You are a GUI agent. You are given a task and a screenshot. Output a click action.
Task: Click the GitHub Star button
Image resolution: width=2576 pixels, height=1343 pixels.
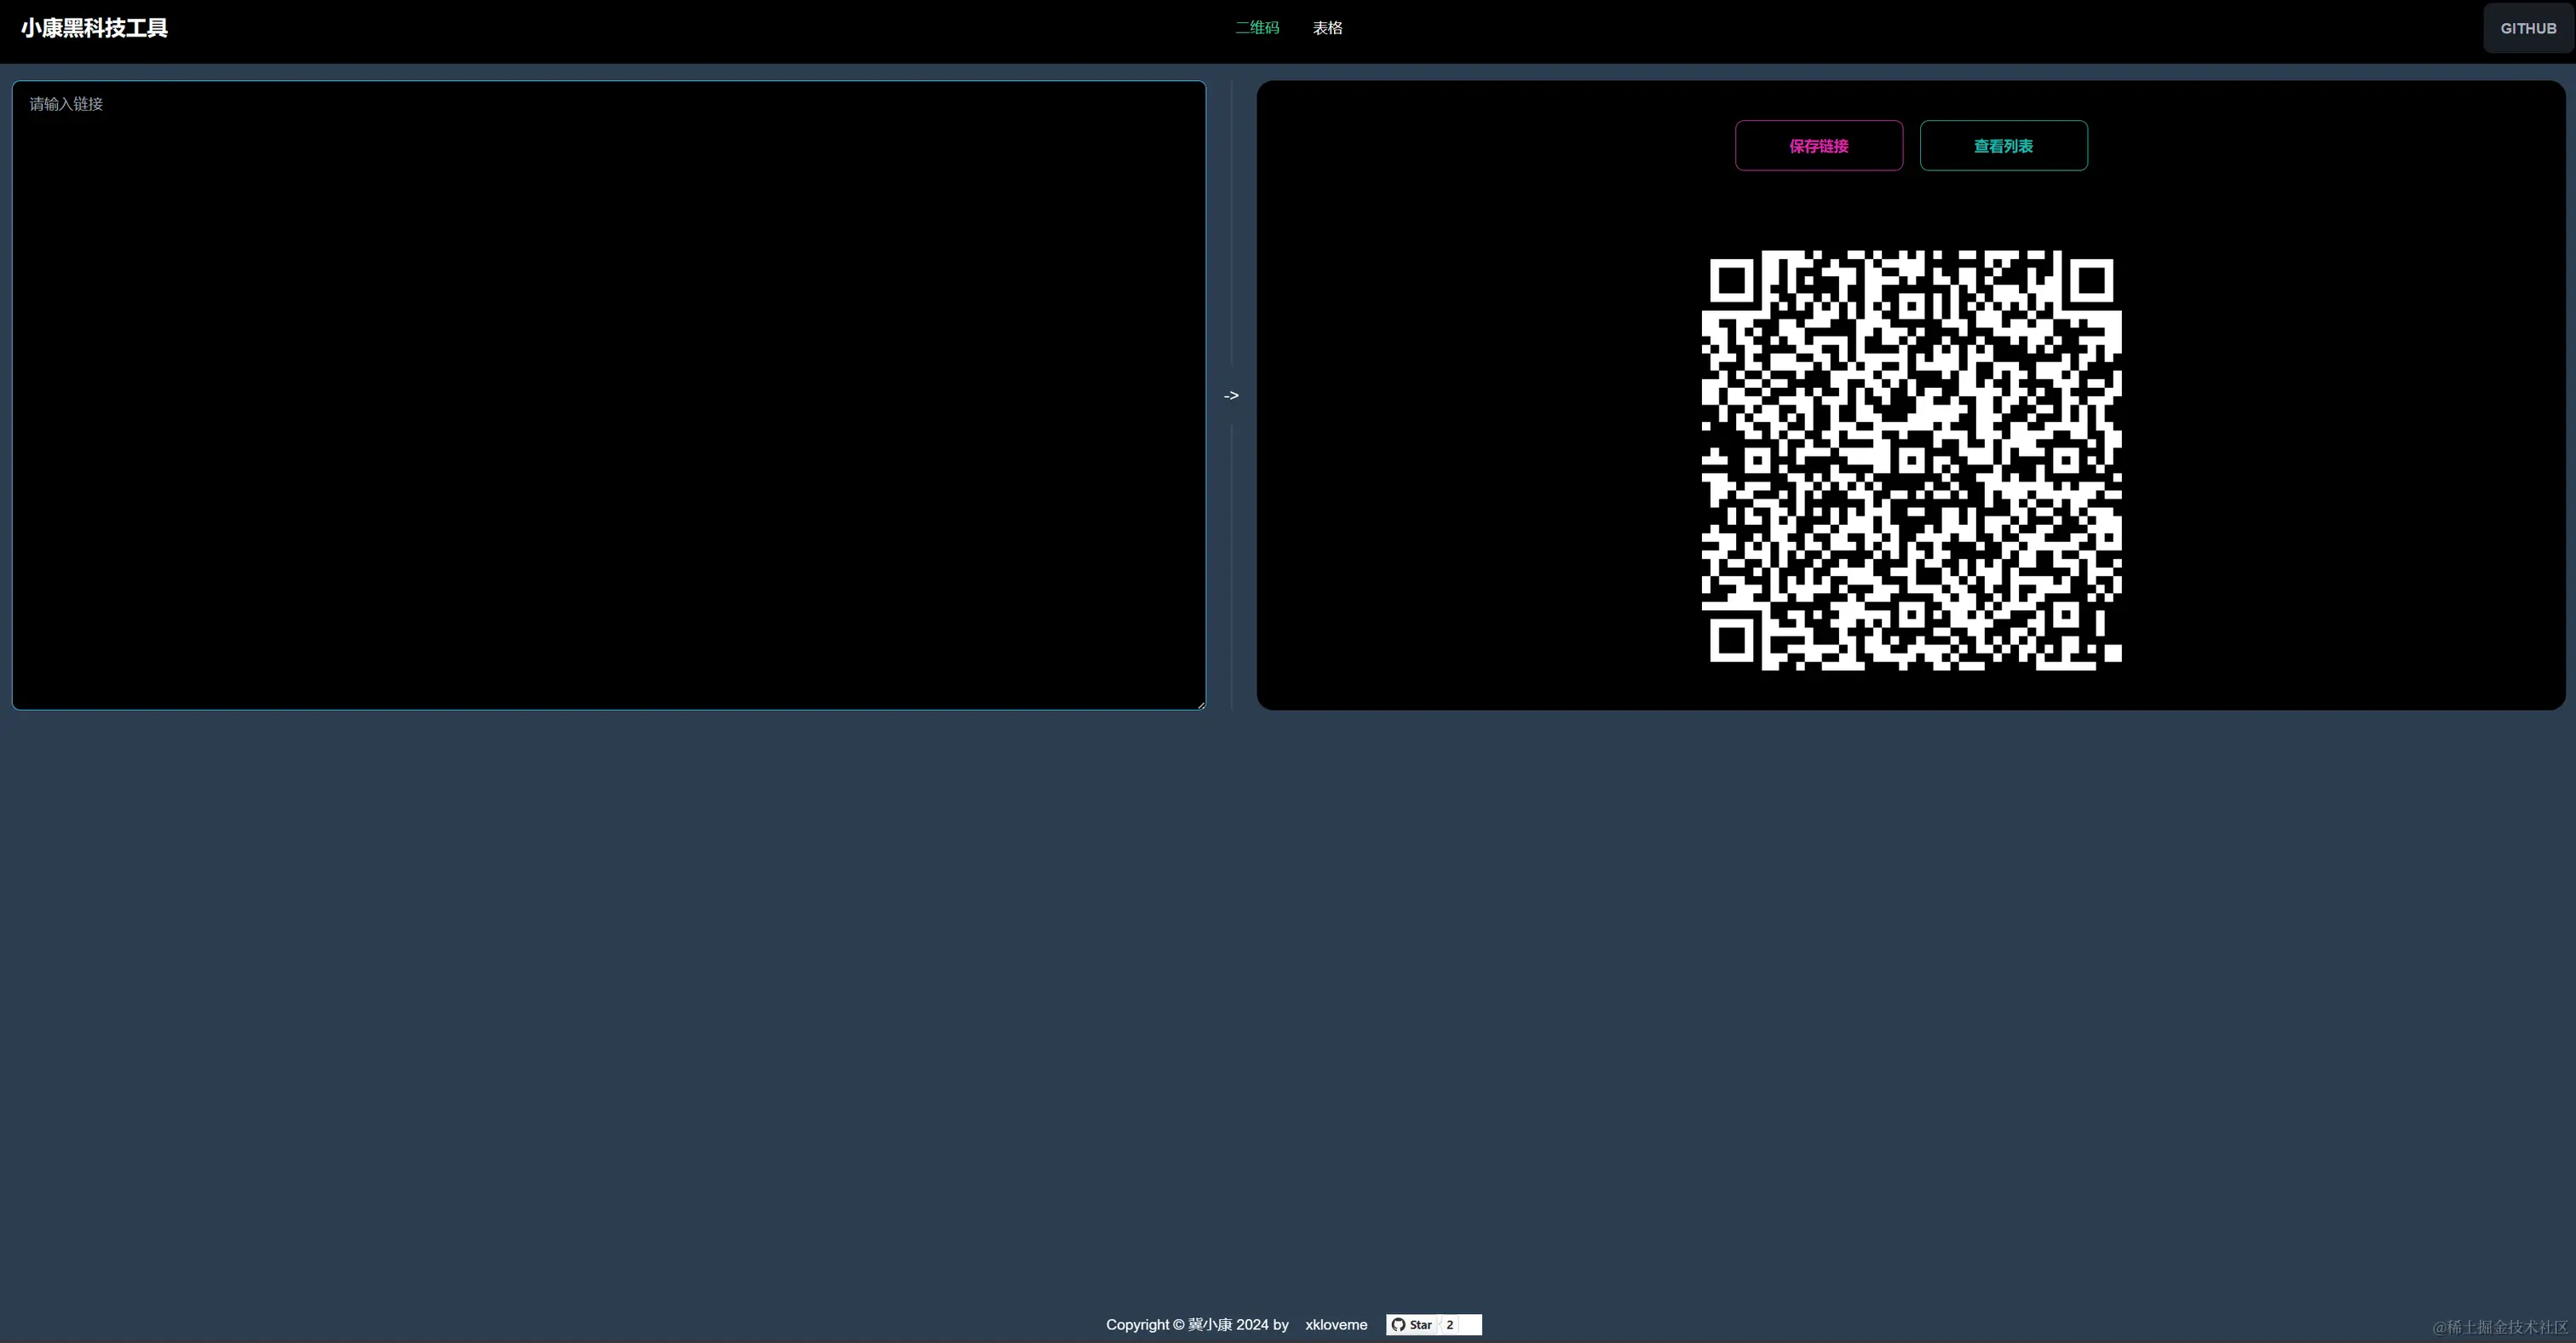1412,1324
